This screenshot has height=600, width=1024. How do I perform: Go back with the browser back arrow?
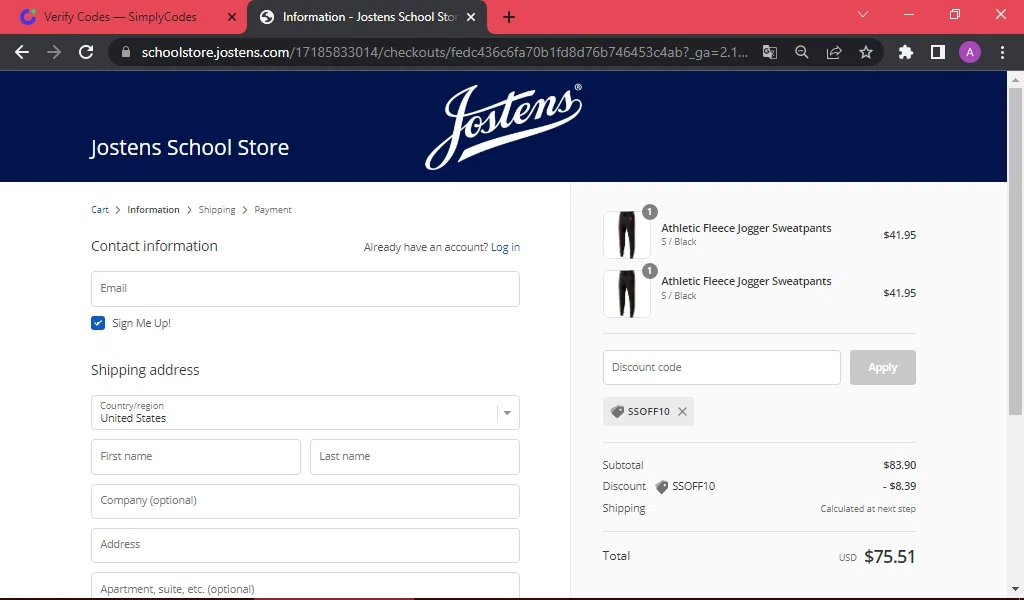click(x=22, y=52)
